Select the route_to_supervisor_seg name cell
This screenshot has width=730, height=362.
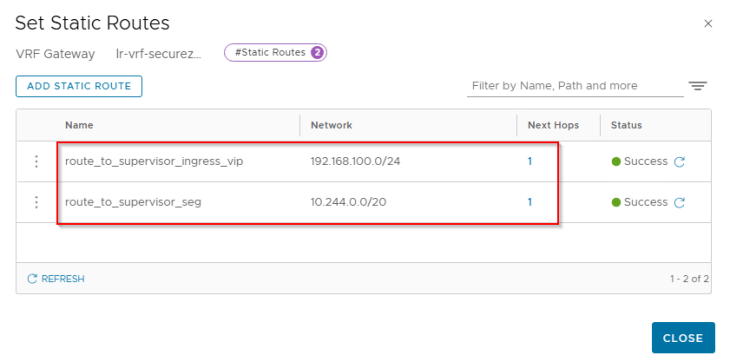(x=133, y=202)
